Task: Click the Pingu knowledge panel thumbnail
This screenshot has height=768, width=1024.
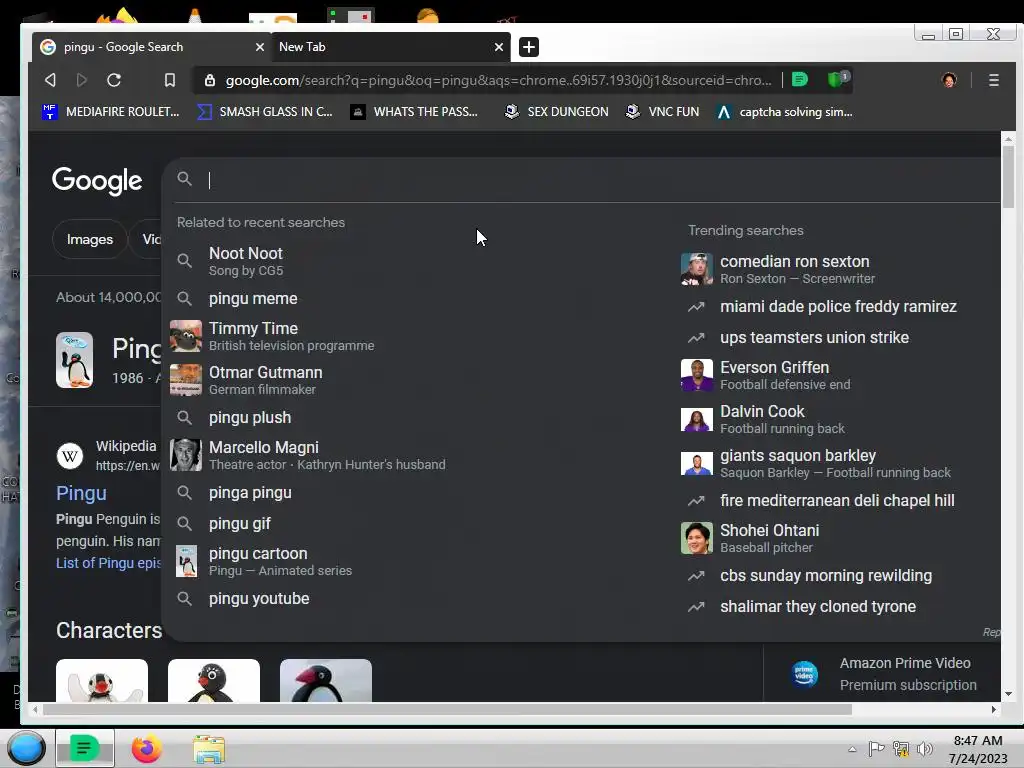Action: [x=74, y=360]
